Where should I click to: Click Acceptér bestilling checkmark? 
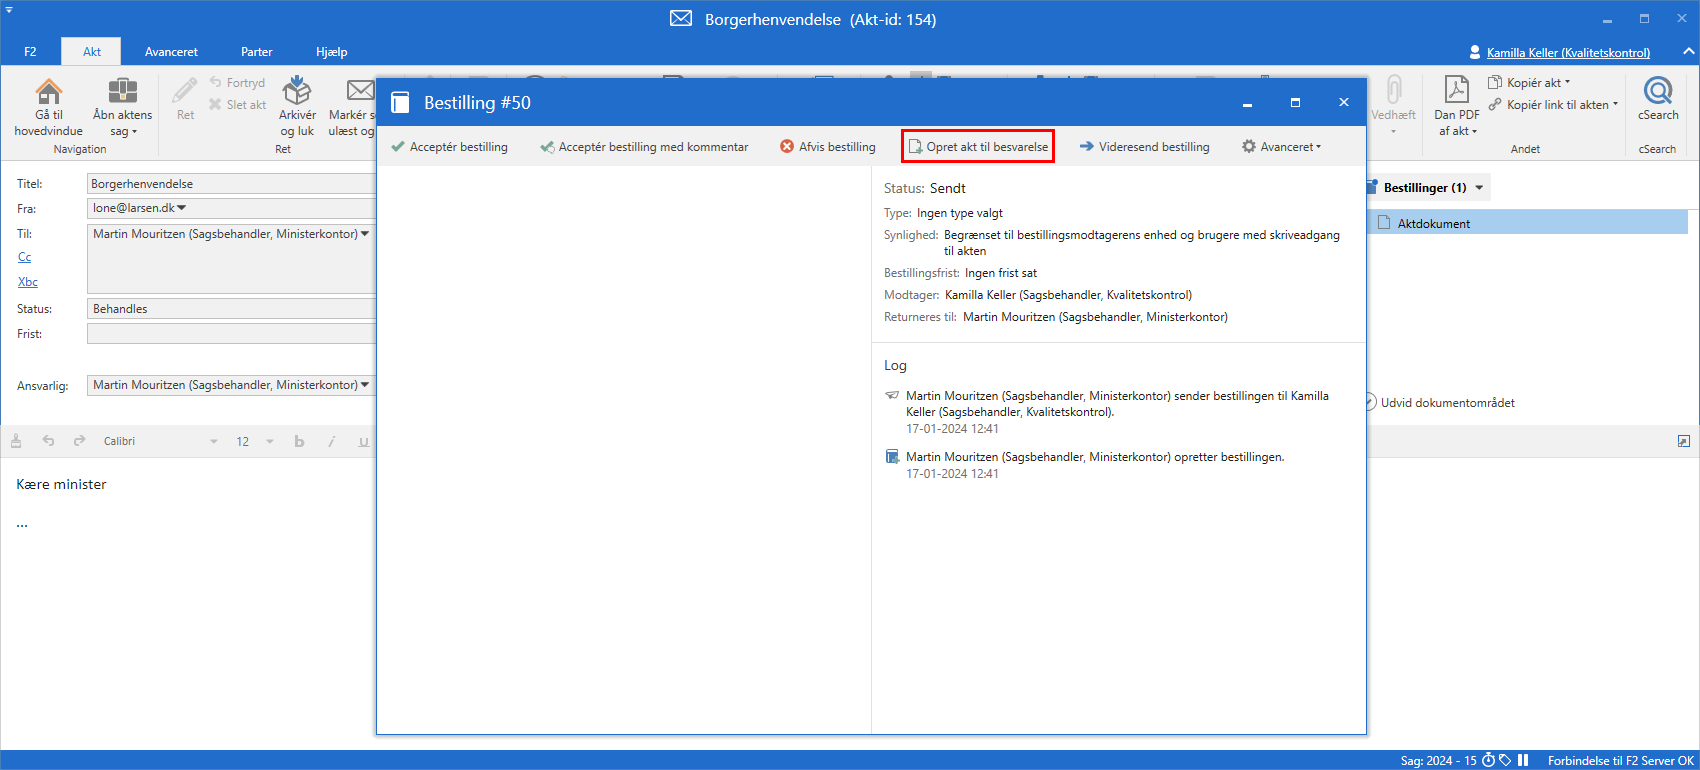398,147
